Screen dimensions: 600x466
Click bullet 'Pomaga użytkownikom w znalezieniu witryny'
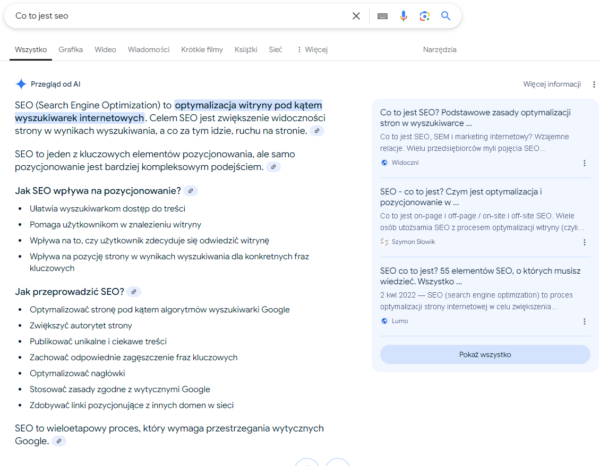115,225
